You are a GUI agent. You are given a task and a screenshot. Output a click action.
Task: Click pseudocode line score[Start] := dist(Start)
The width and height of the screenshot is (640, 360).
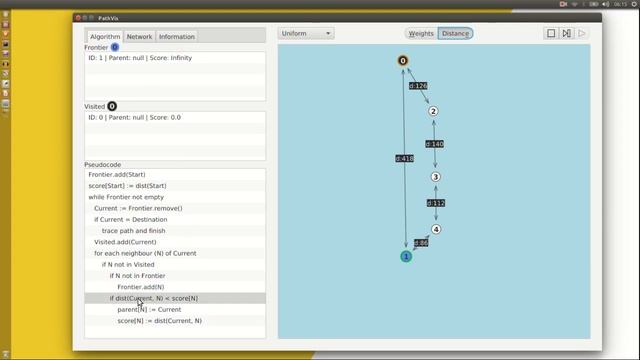click(x=175, y=186)
